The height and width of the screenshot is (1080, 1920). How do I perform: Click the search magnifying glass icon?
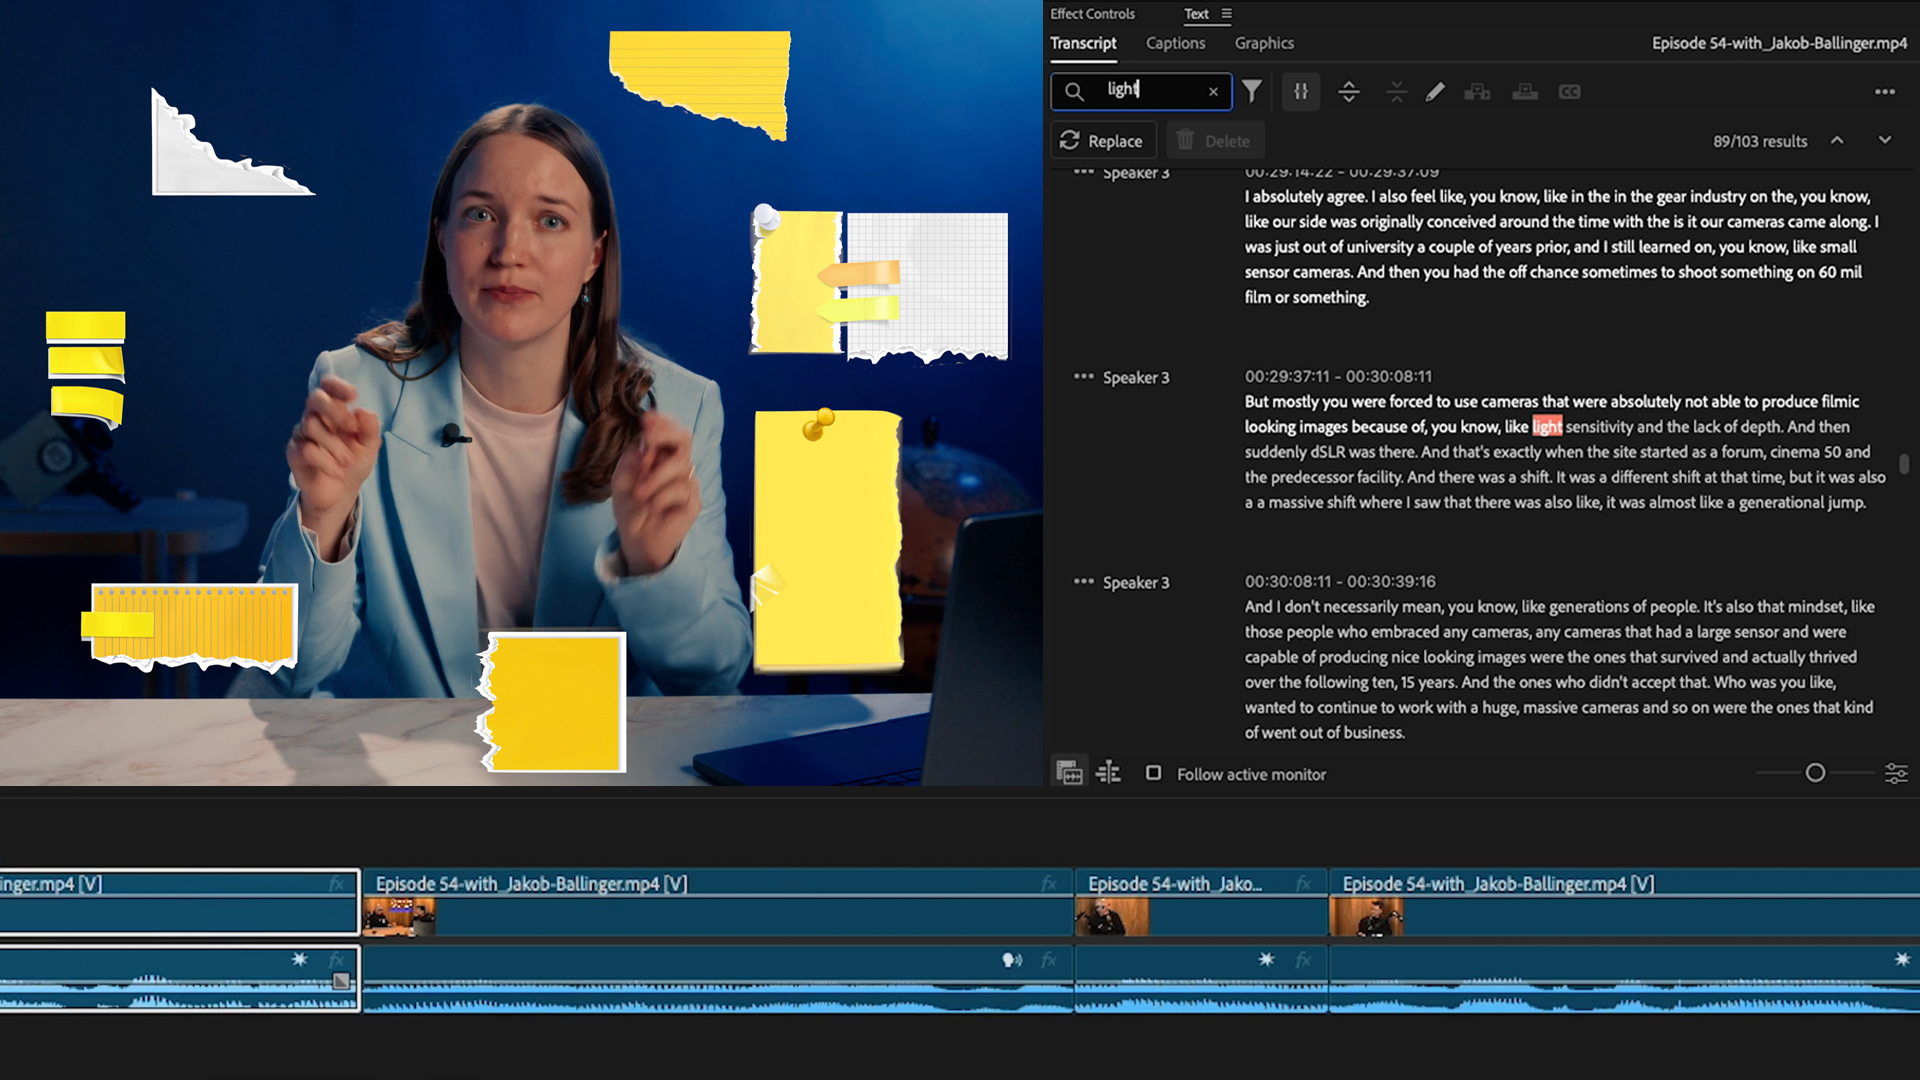(x=1075, y=92)
